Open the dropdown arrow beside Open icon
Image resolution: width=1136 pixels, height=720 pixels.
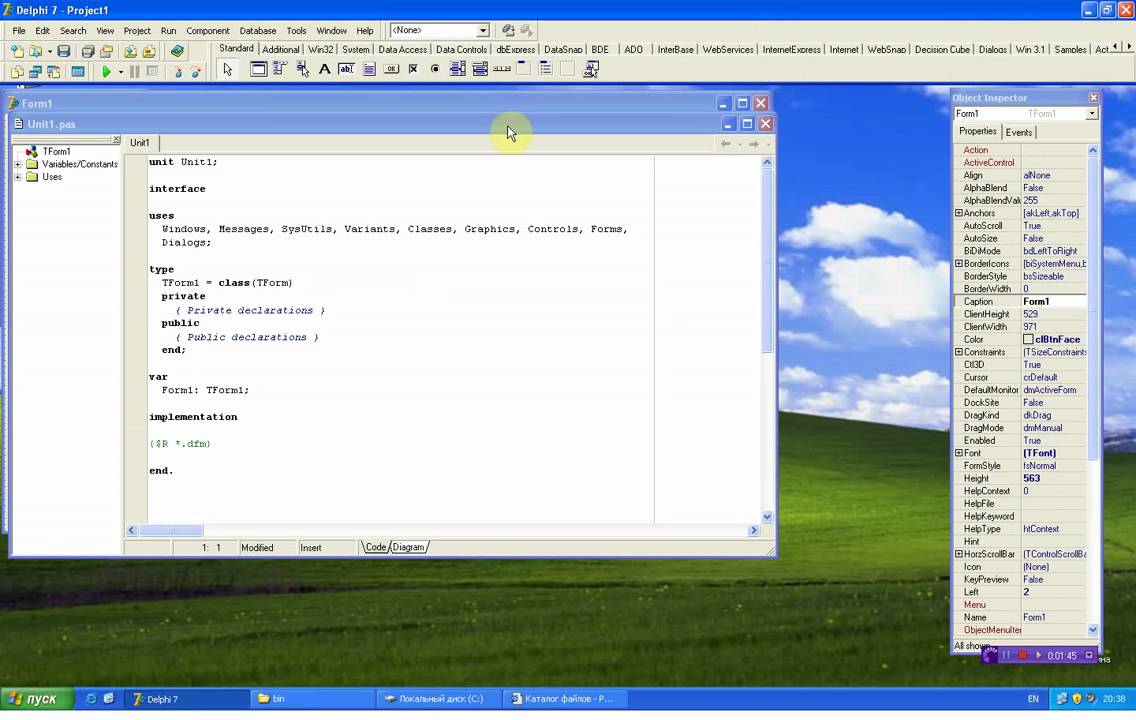49,51
